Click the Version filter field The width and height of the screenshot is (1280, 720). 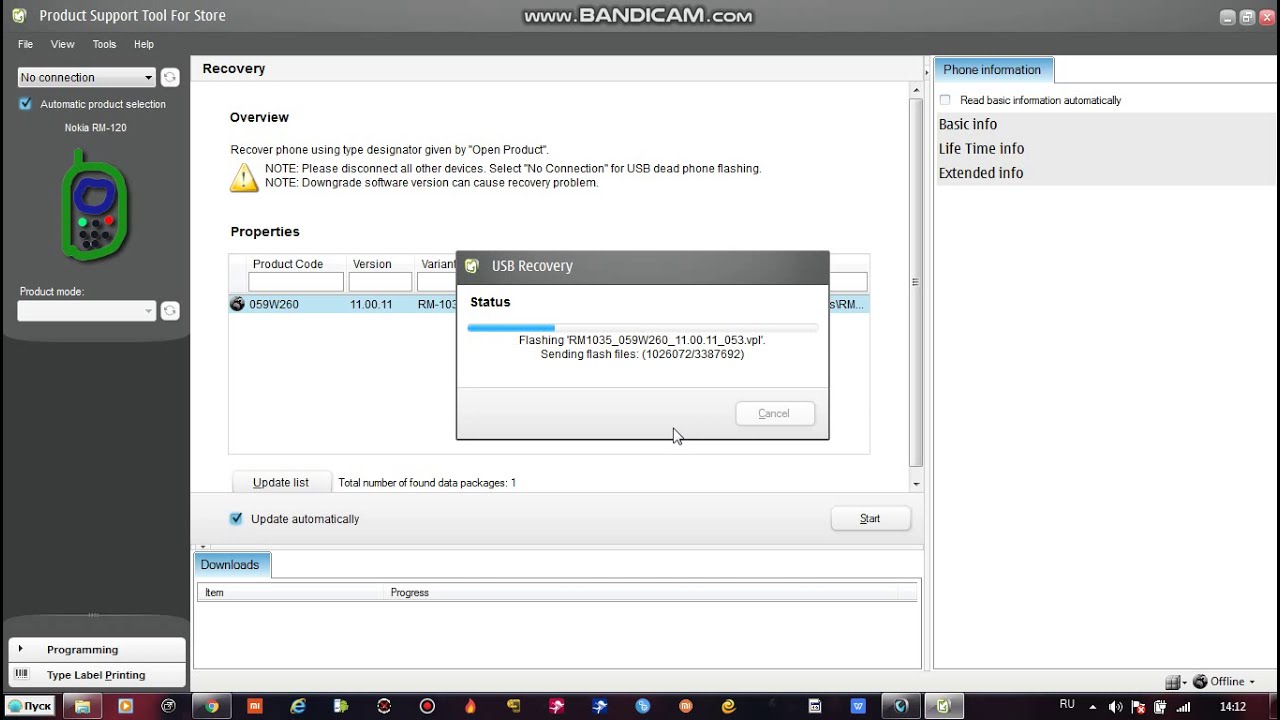click(380, 282)
